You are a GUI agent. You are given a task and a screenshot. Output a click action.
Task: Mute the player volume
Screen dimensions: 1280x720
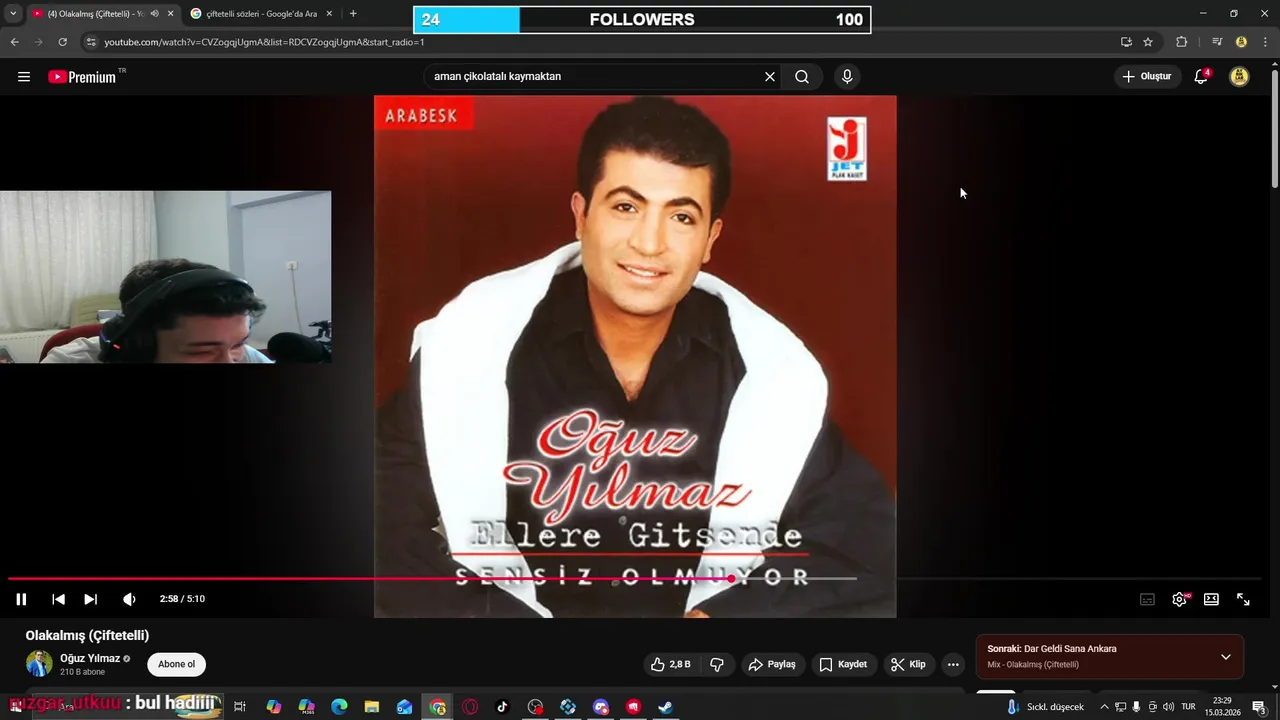point(129,599)
